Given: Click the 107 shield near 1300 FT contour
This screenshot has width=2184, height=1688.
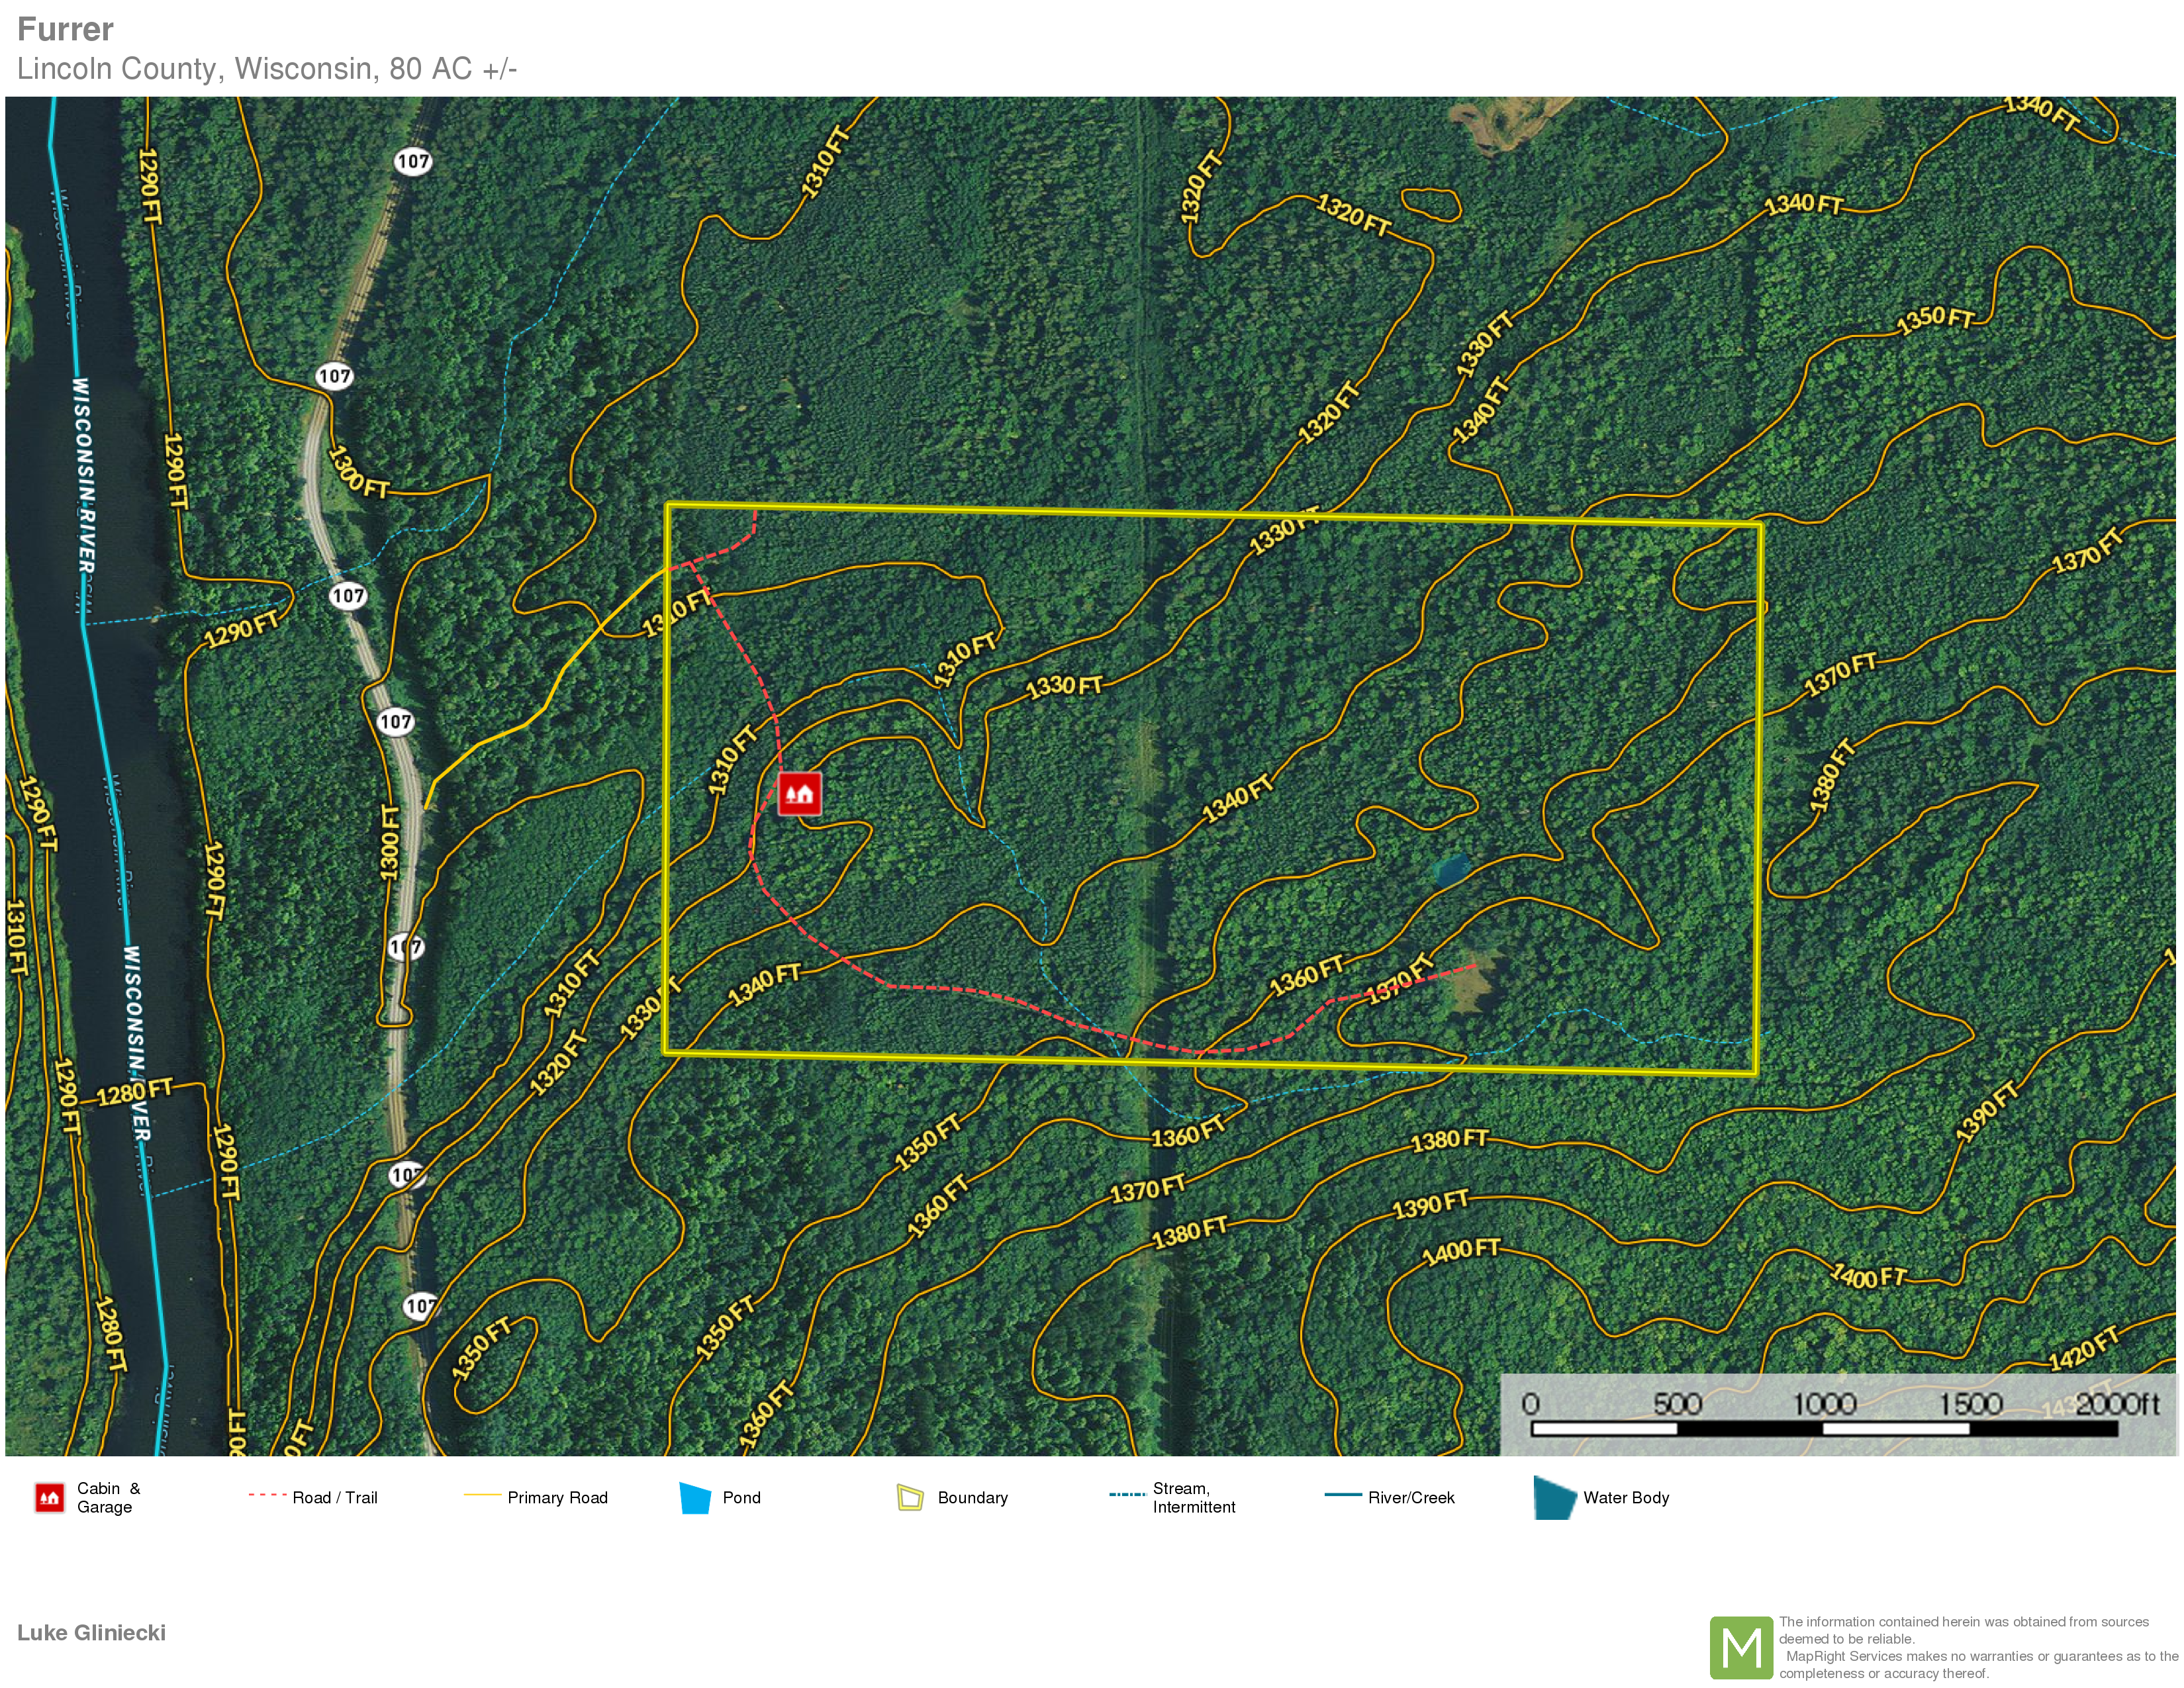Looking at the screenshot, I should (334, 376).
